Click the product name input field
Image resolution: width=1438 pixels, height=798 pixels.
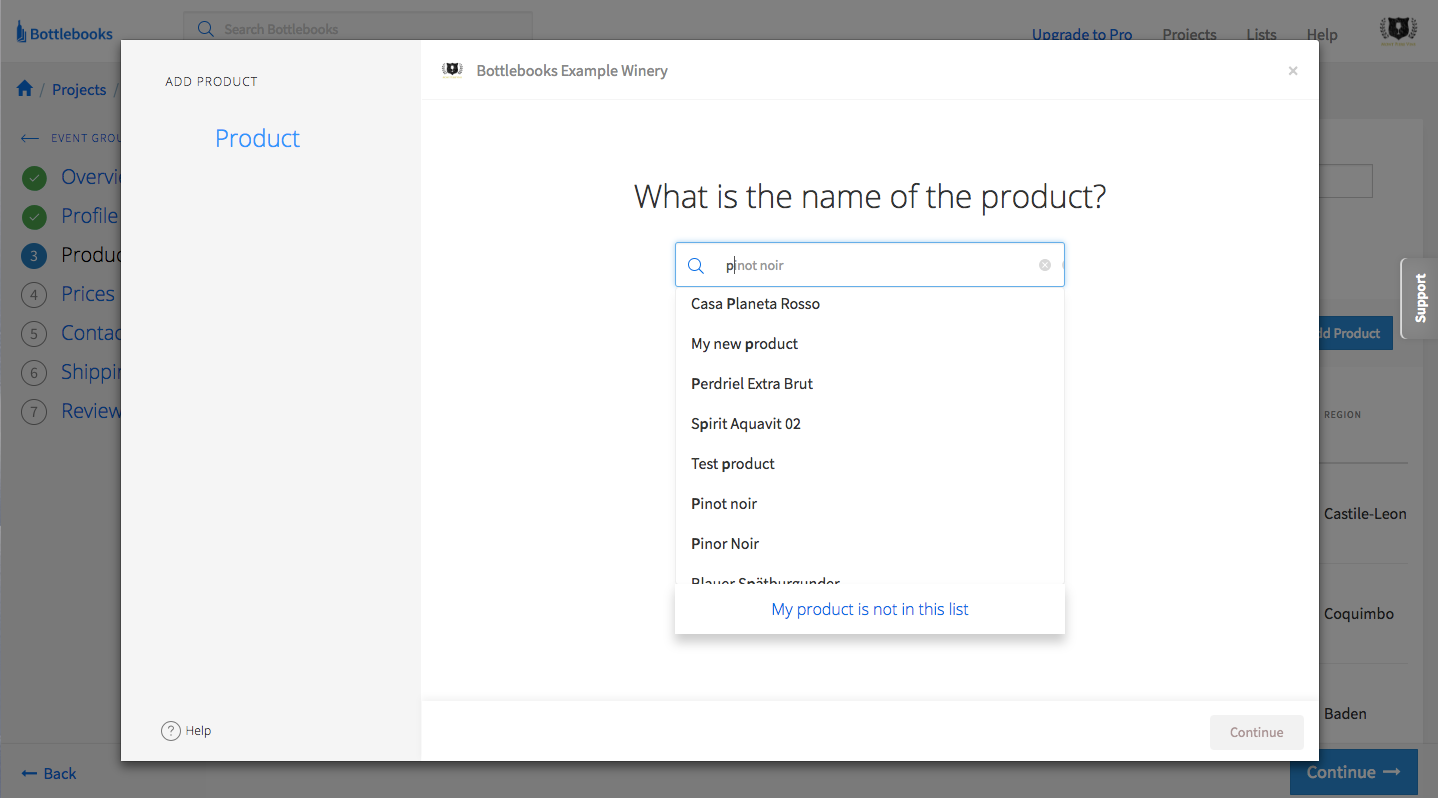coord(870,265)
